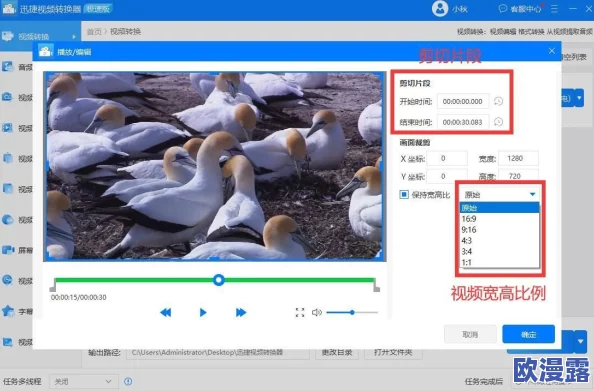Screen dimensions: 594x391
Task: Click the 取消 cancel button
Action: 470,334
